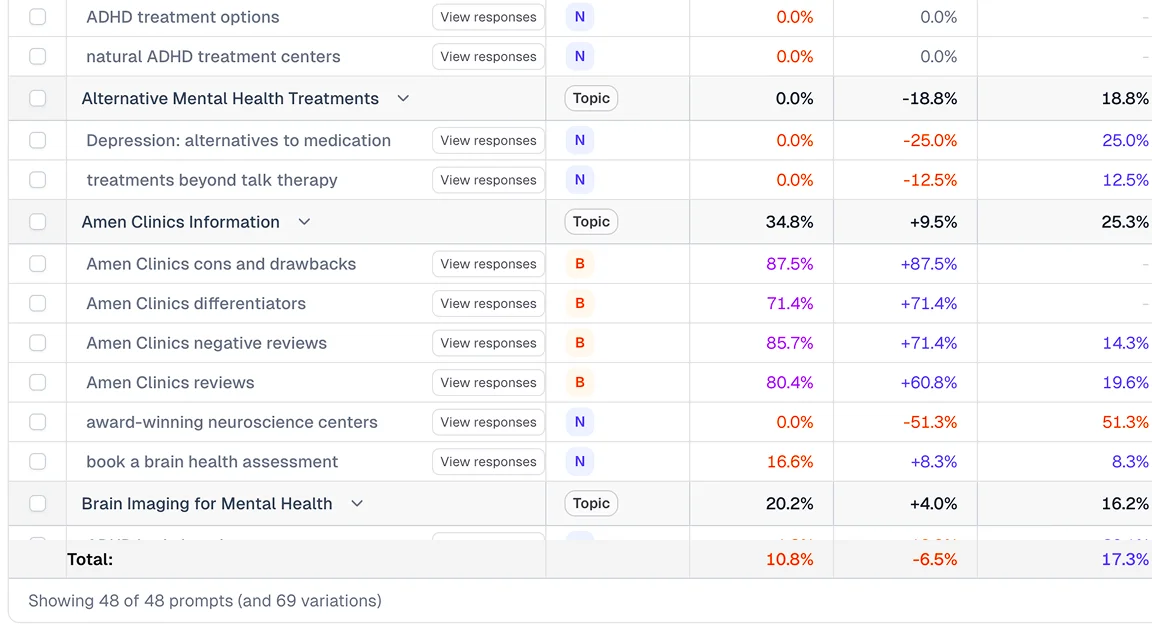This screenshot has height=632, width=1152.
Task: Click the 87.5% value for Amen Clinics cons
Action: tap(790, 264)
